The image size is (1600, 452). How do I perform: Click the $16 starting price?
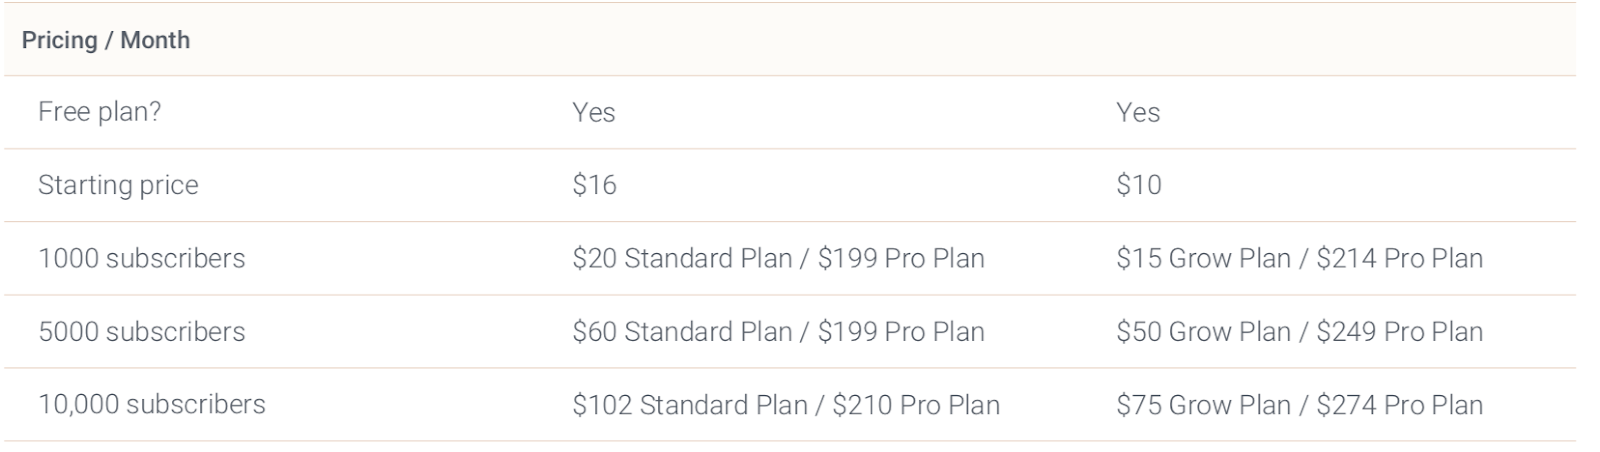tap(594, 185)
